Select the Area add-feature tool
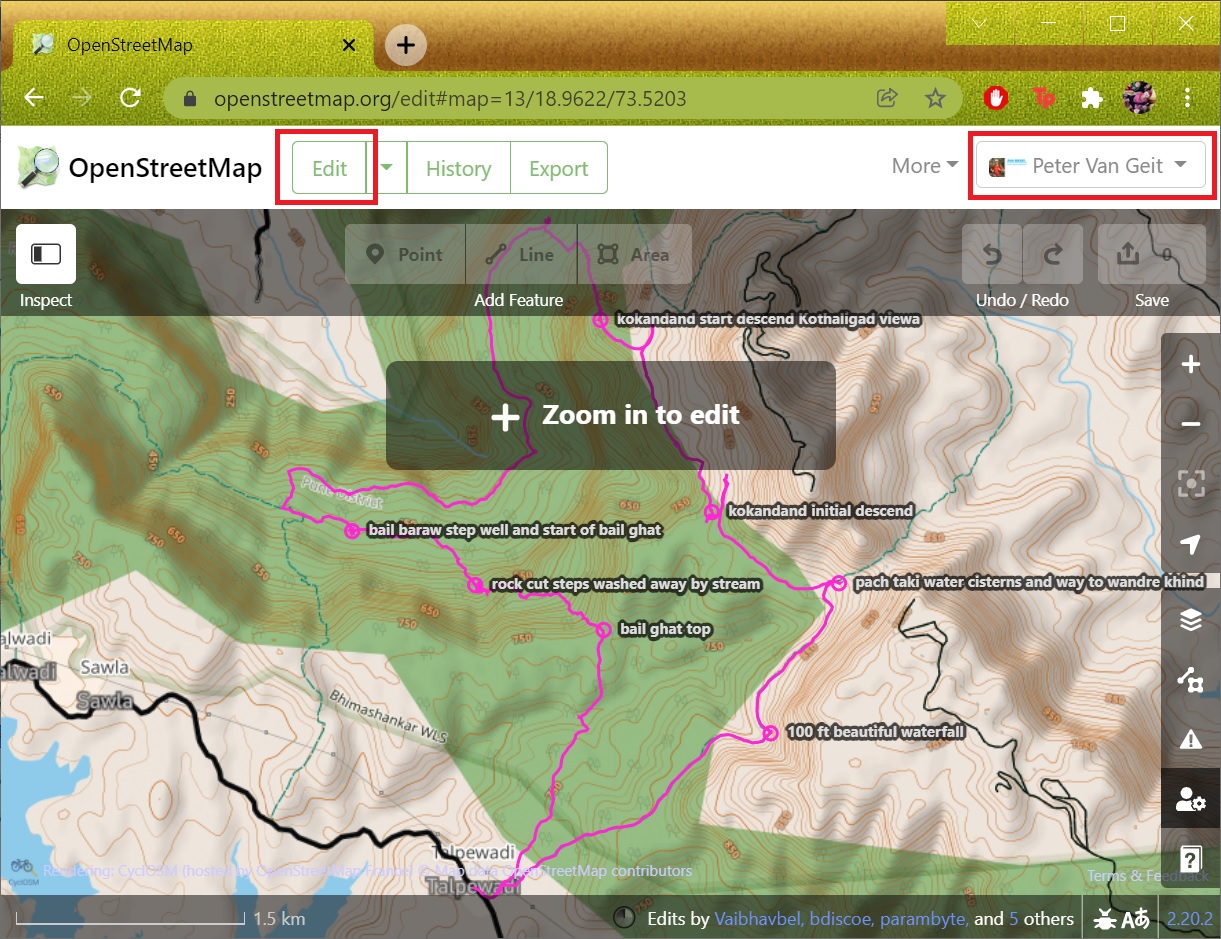1221x939 pixels. coord(635,255)
